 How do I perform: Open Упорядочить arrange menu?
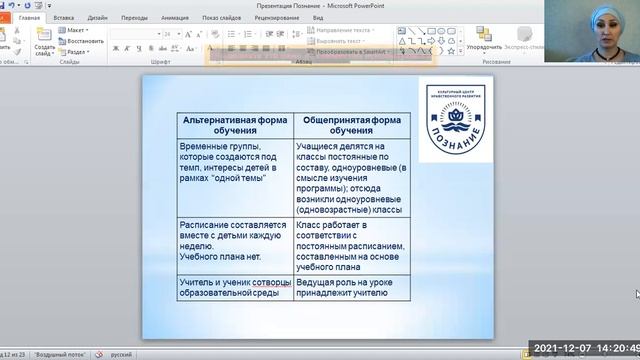pyautogui.click(x=484, y=41)
